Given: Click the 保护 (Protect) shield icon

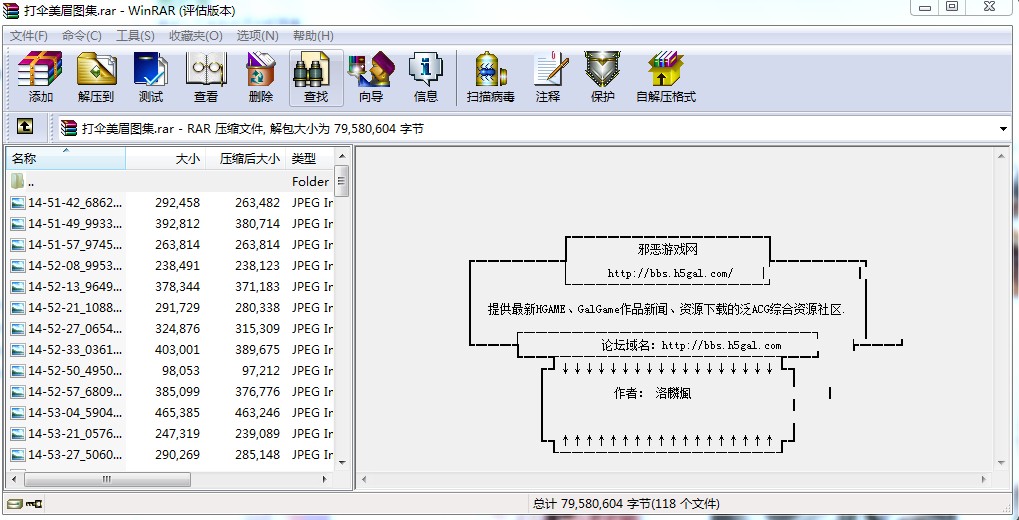Looking at the screenshot, I should (x=602, y=78).
